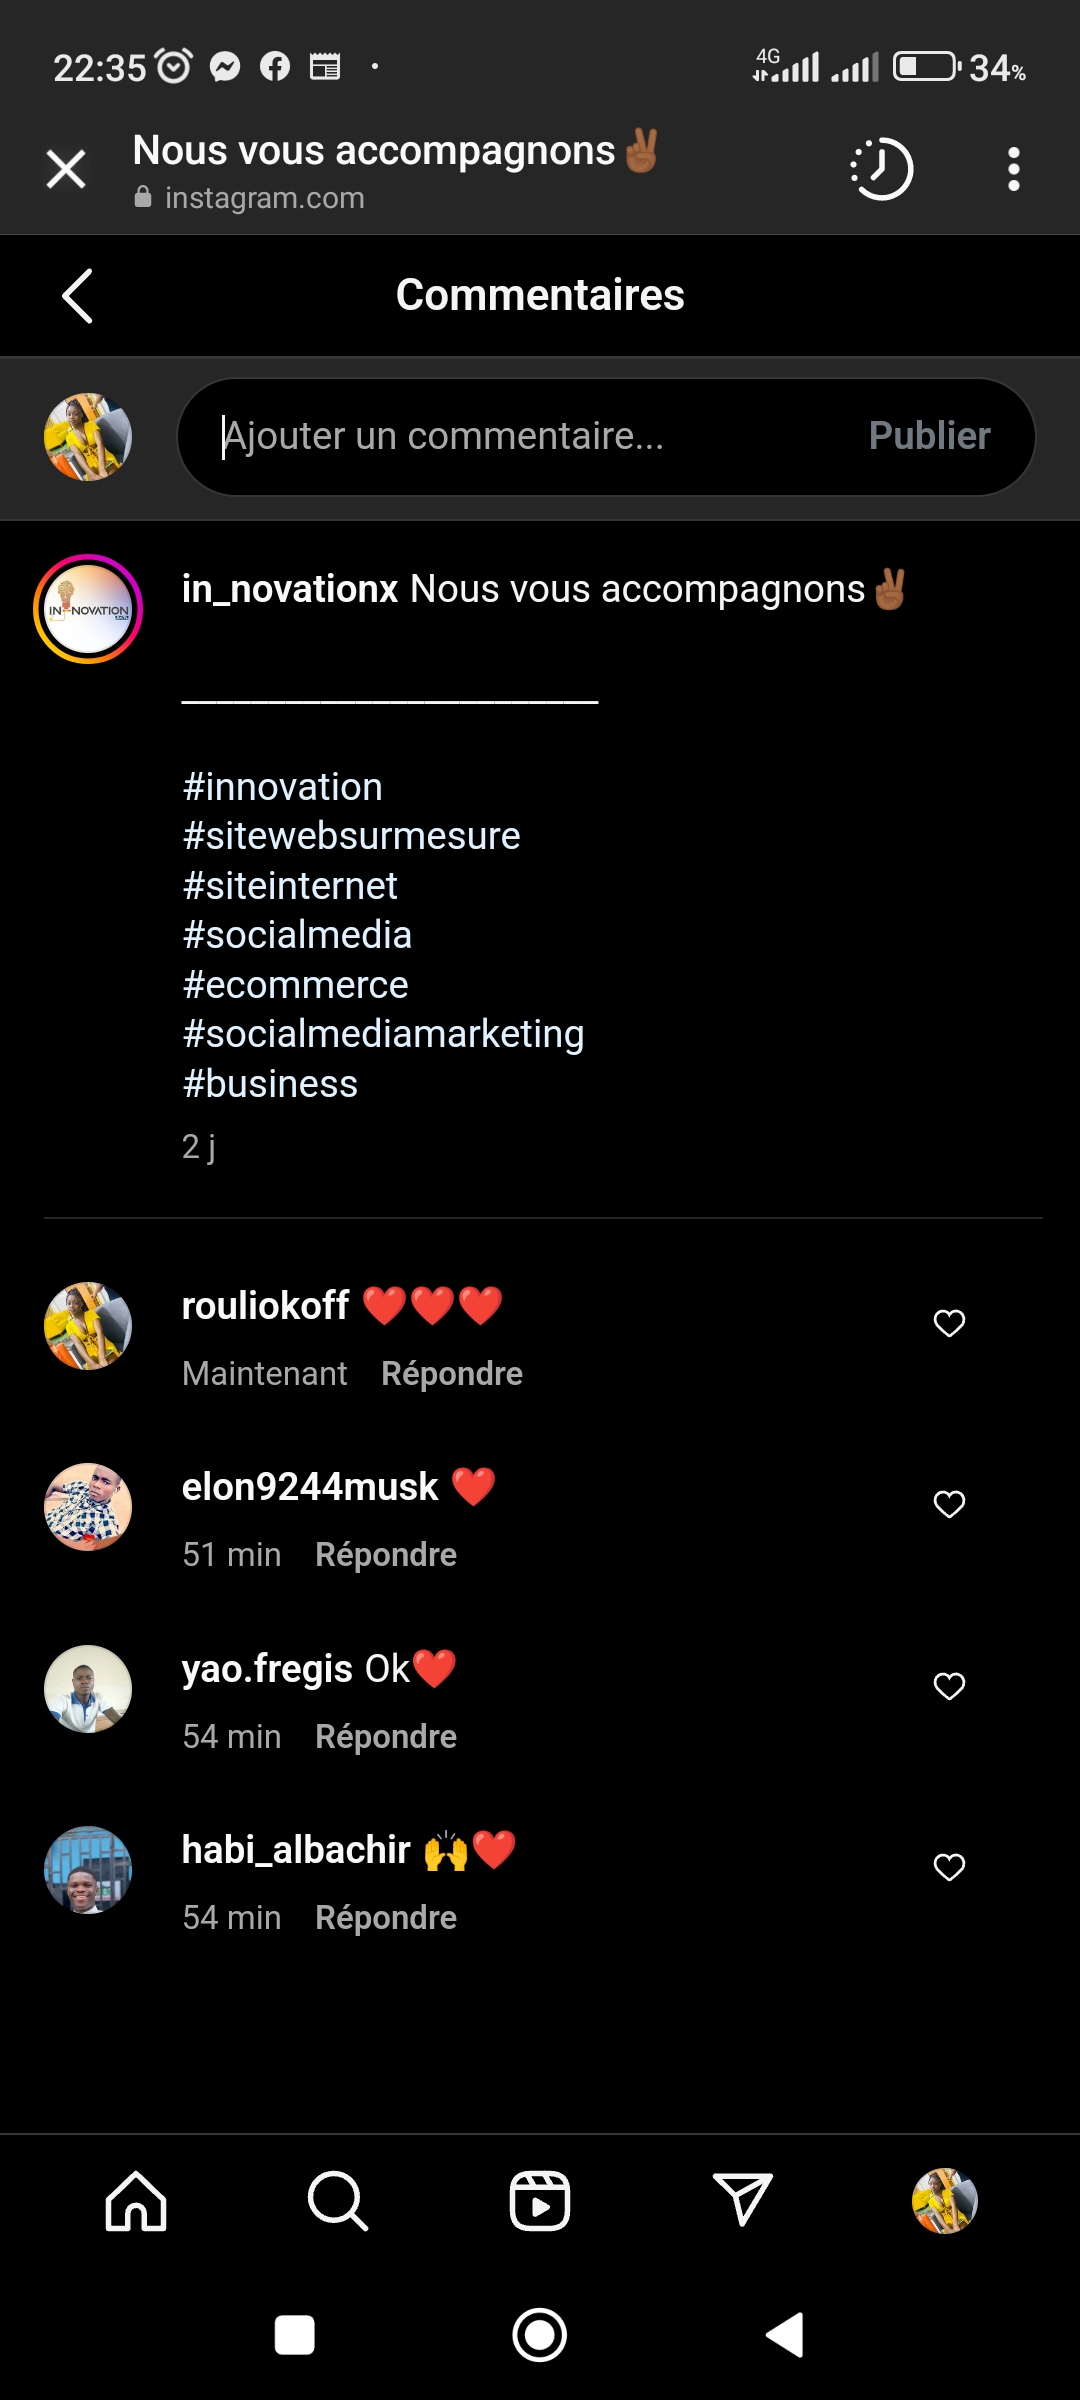Open the search magnifier in bottom bar
1080x2400 pixels.
tap(338, 2201)
